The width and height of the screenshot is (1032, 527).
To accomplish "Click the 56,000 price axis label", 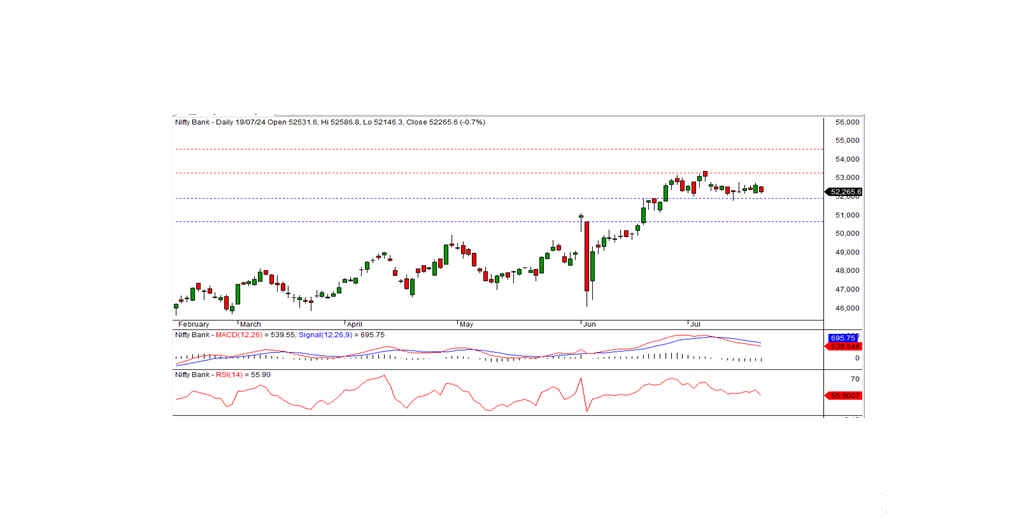I will point(846,122).
